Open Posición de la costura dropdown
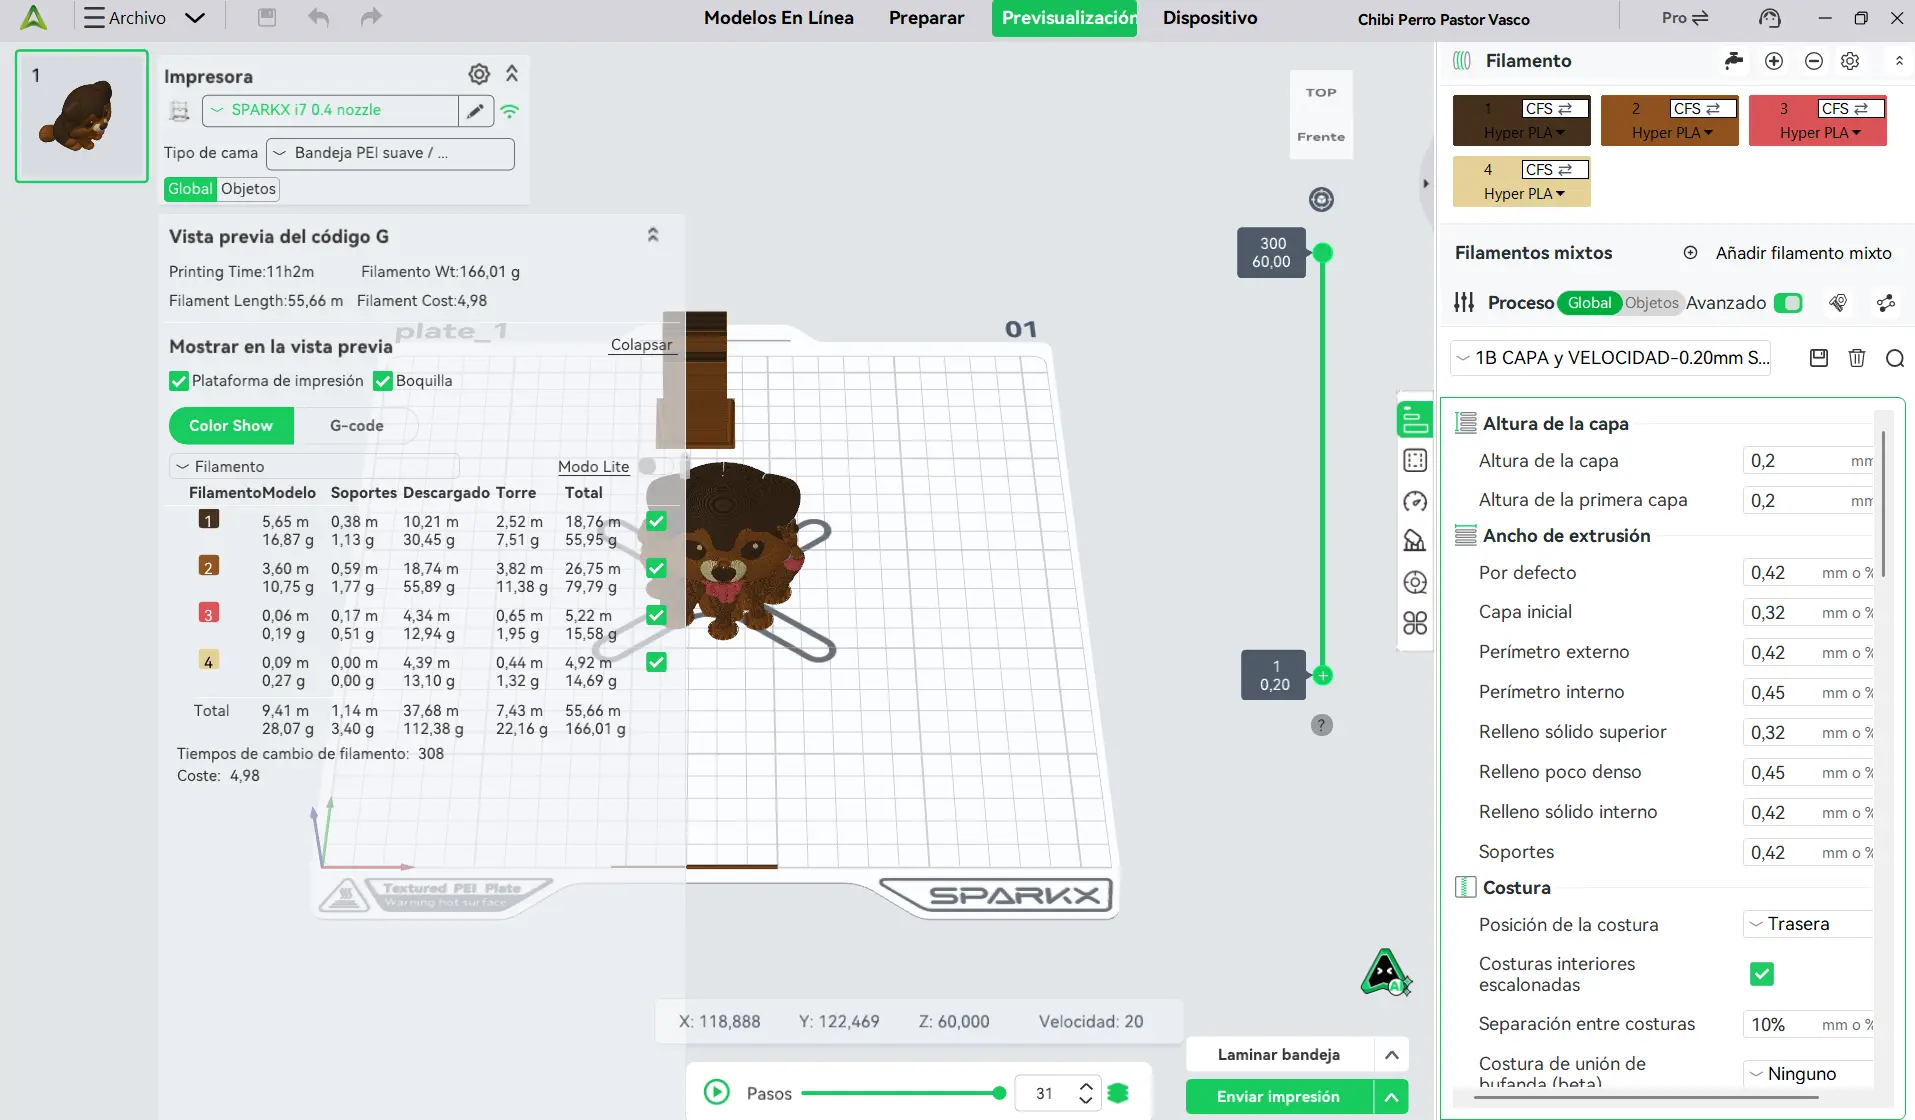 [x=1809, y=924]
